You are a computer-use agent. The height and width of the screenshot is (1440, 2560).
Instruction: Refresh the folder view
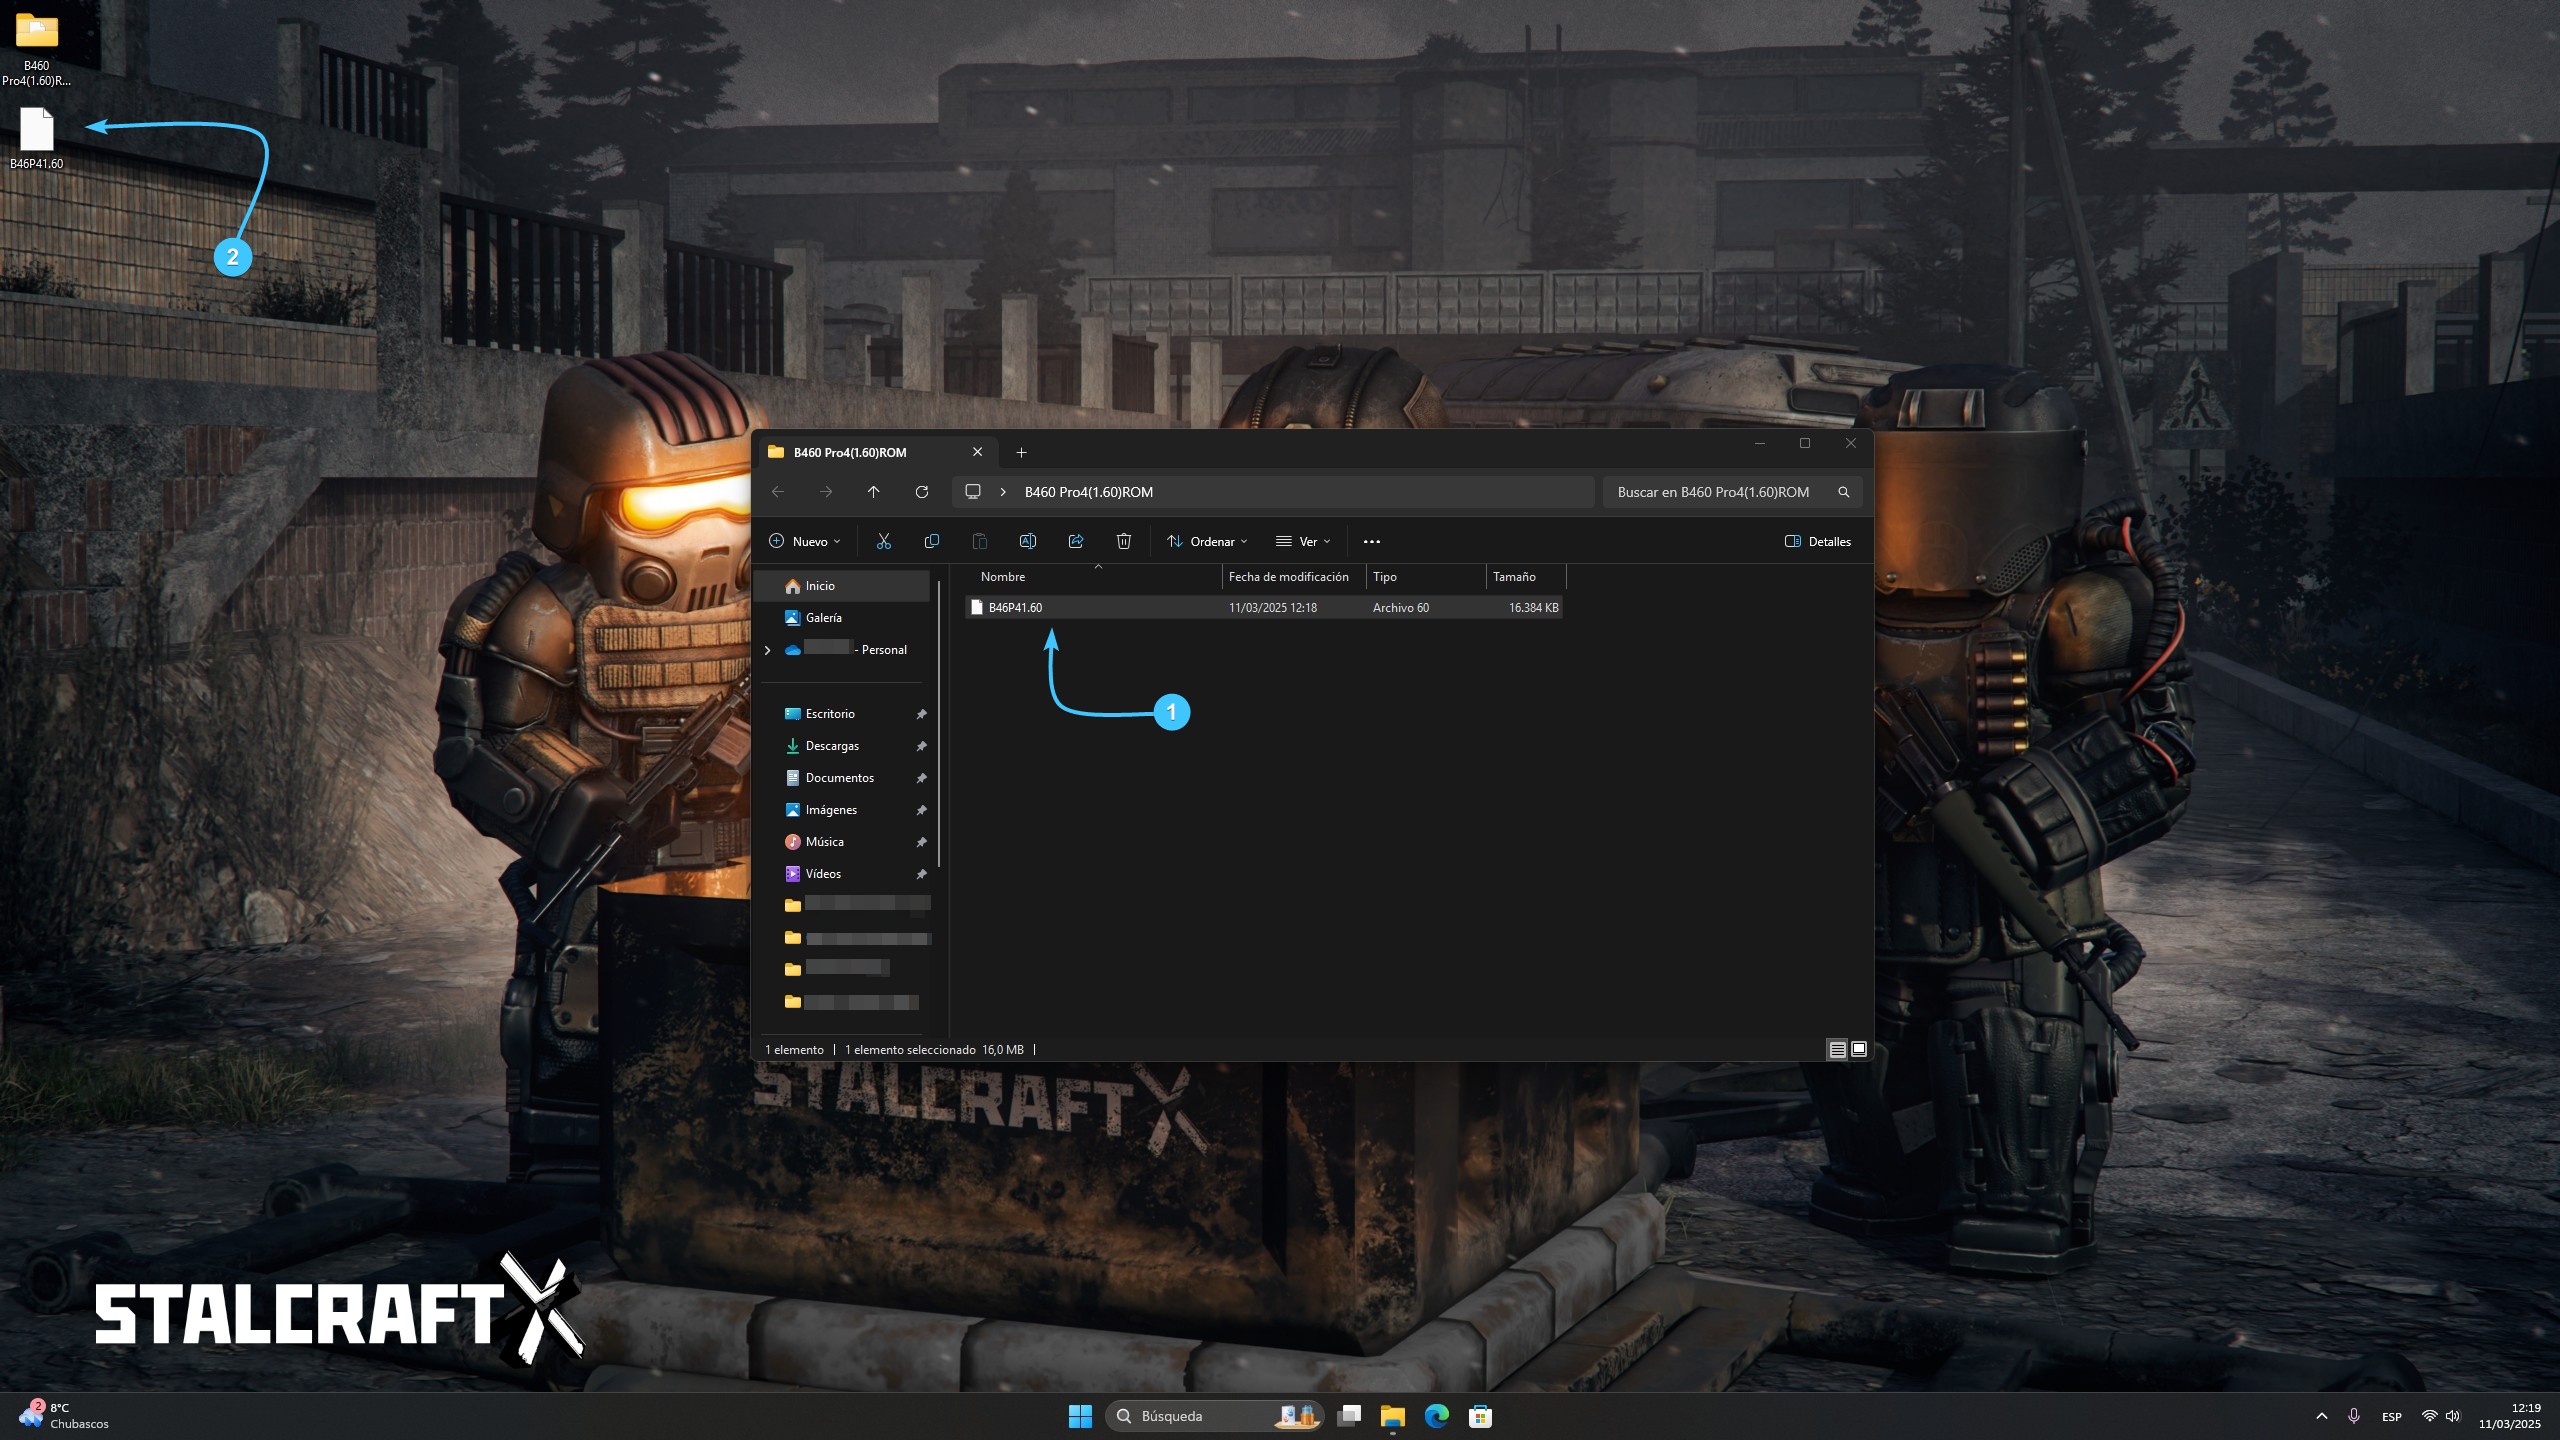coord(921,491)
